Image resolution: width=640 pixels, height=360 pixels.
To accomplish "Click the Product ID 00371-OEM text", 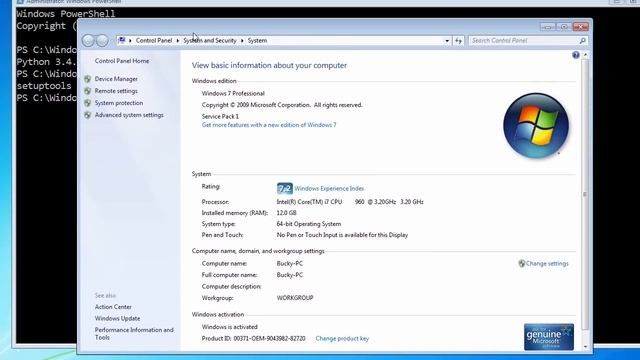I will pos(253,338).
